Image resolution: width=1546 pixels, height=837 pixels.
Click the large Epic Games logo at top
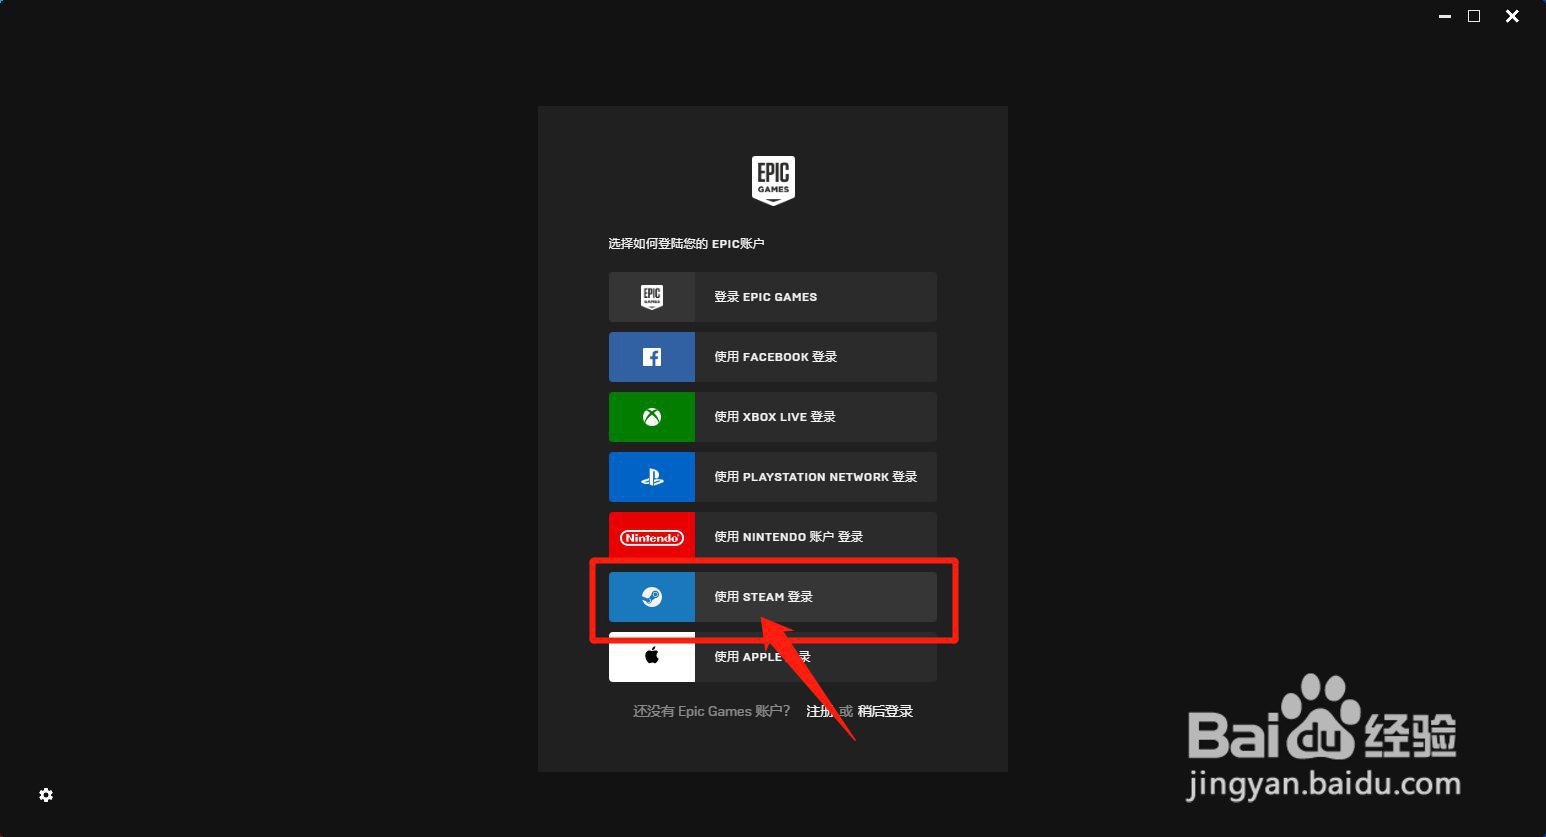coord(773,180)
